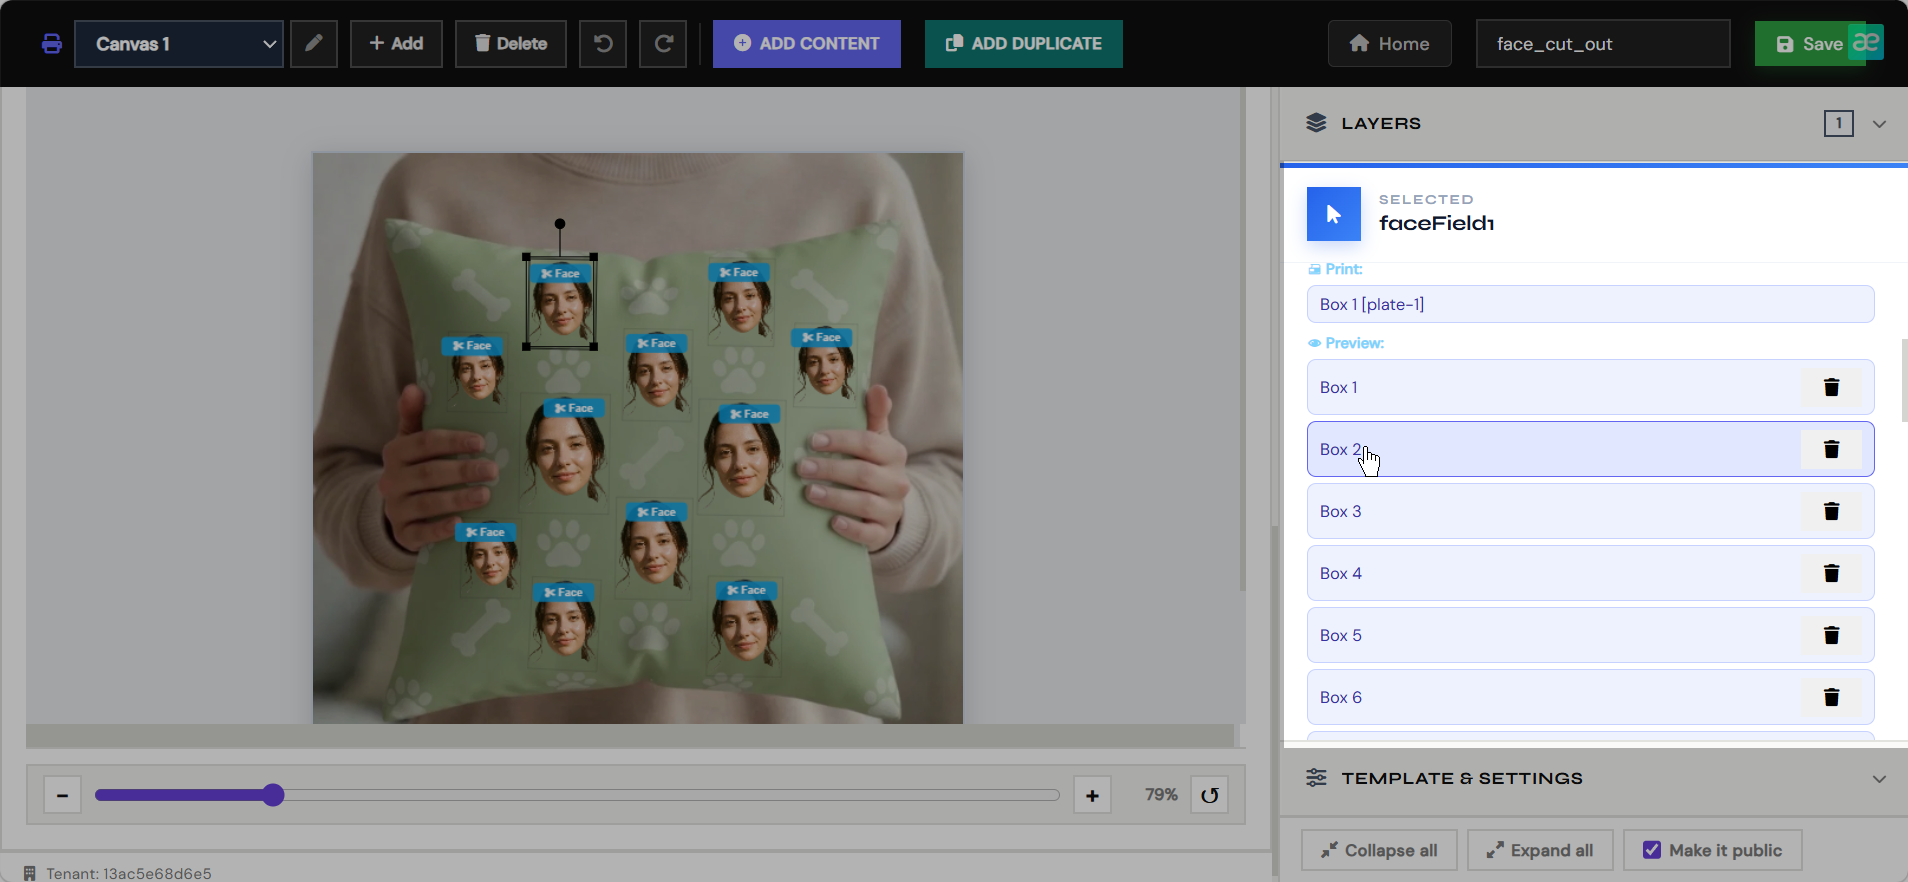Expand Template & Settings chevron
The height and width of the screenshot is (882, 1908).
coord(1879,779)
